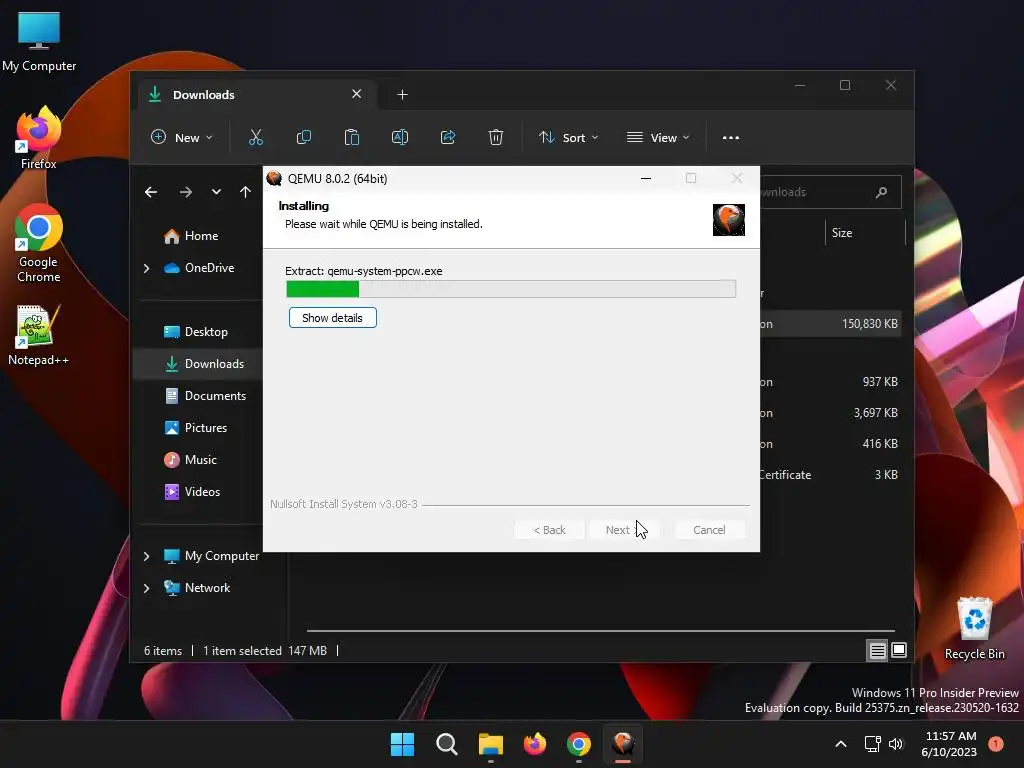Click the Copy icon in File Explorer toolbar
This screenshot has height=768, width=1024.
[304, 137]
